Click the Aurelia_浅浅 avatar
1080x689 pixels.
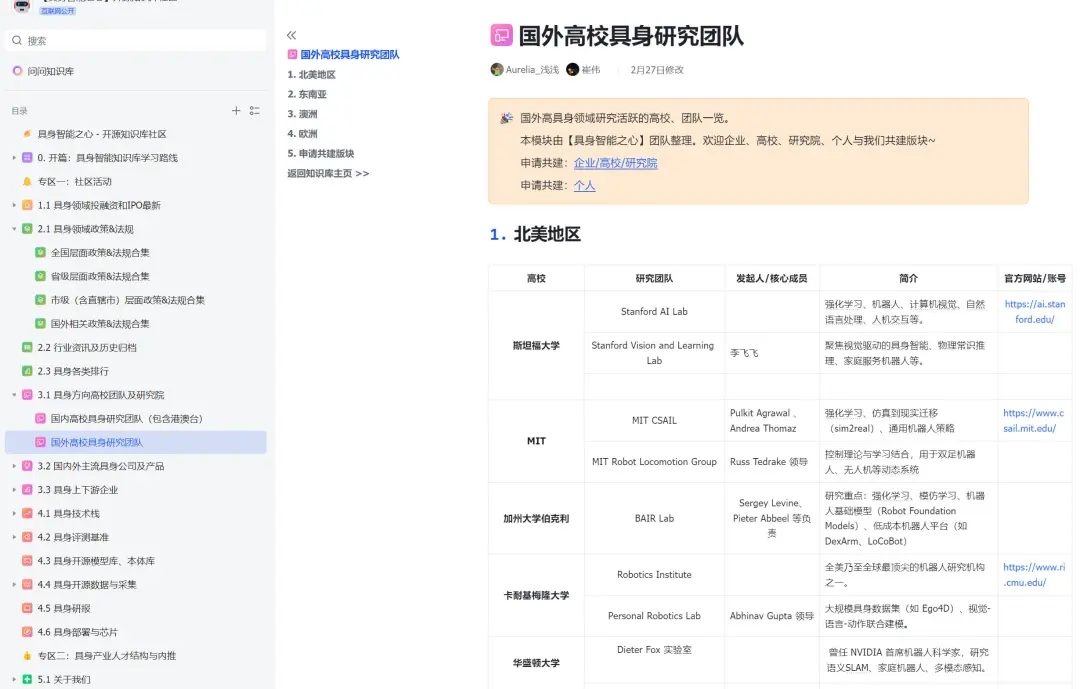click(x=497, y=70)
